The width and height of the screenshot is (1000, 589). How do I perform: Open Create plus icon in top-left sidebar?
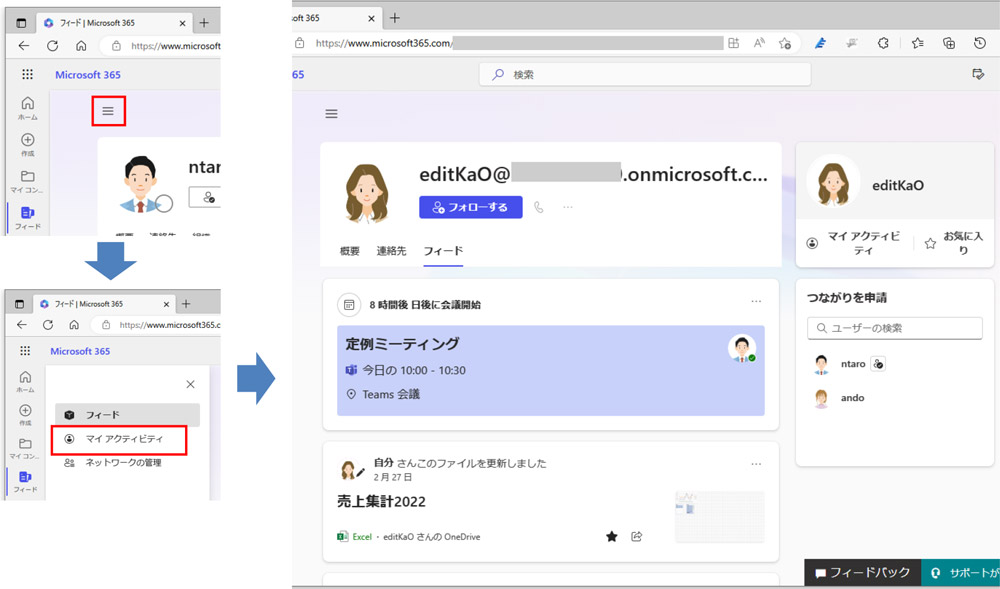(x=27, y=144)
